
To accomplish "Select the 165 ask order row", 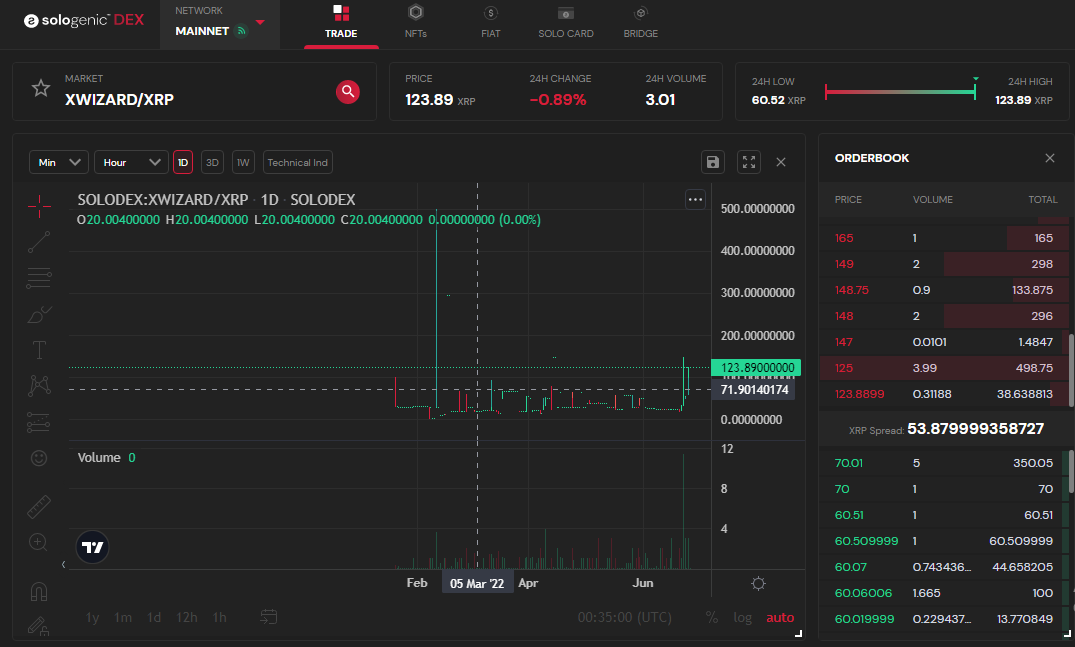I will [x=944, y=238].
